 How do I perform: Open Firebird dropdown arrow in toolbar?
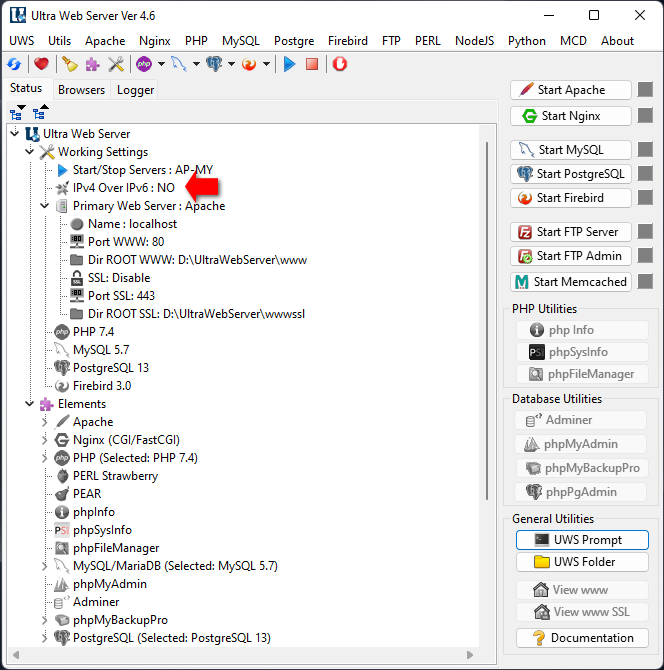point(266,65)
